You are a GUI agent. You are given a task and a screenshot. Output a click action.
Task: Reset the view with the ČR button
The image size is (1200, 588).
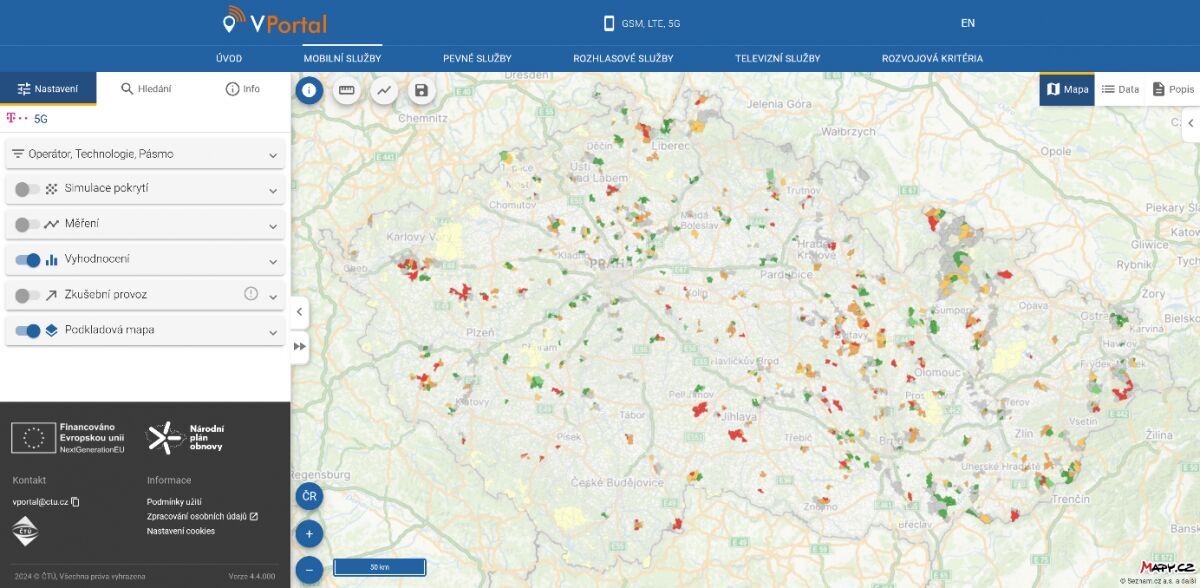pos(309,496)
